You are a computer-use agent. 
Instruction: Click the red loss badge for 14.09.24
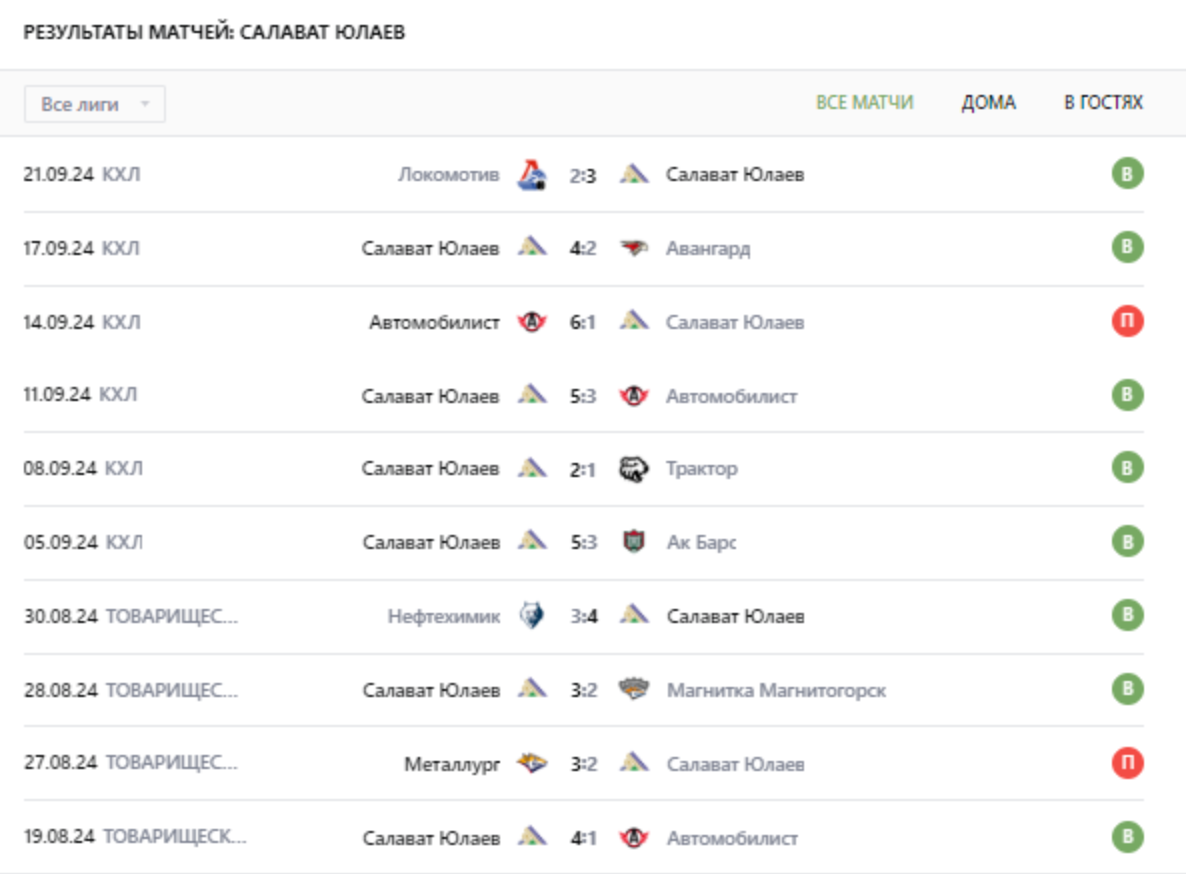(1127, 322)
